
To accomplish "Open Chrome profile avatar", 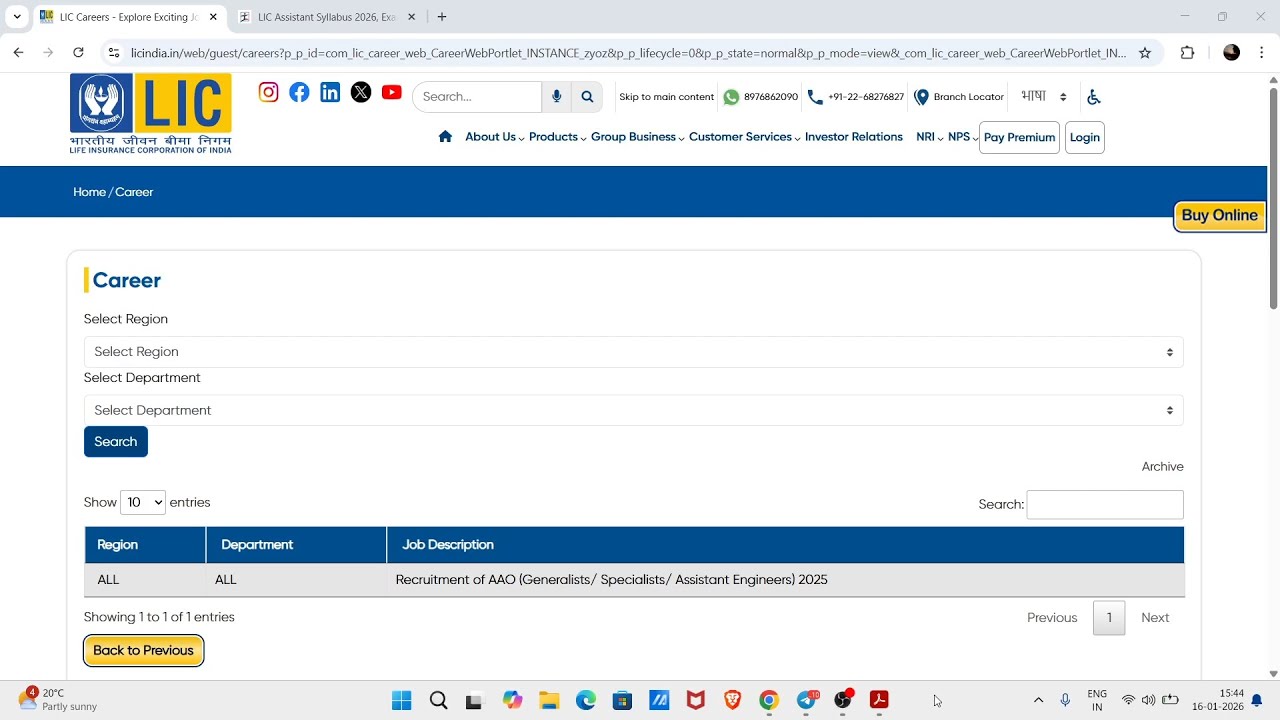I will tap(1232, 53).
